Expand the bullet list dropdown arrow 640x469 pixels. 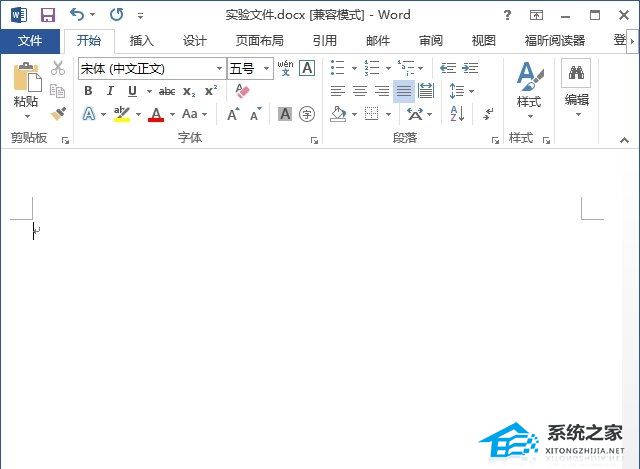tap(354, 68)
